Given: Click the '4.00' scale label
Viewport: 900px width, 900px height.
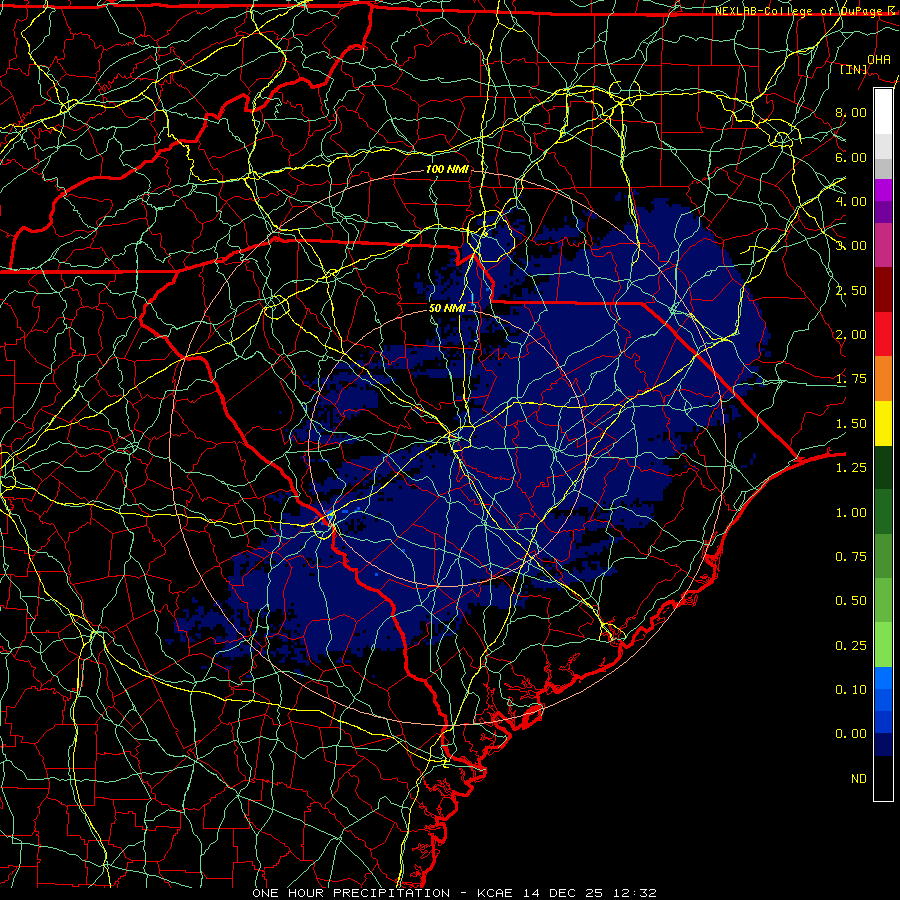Looking at the screenshot, I should click(x=851, y=201).
